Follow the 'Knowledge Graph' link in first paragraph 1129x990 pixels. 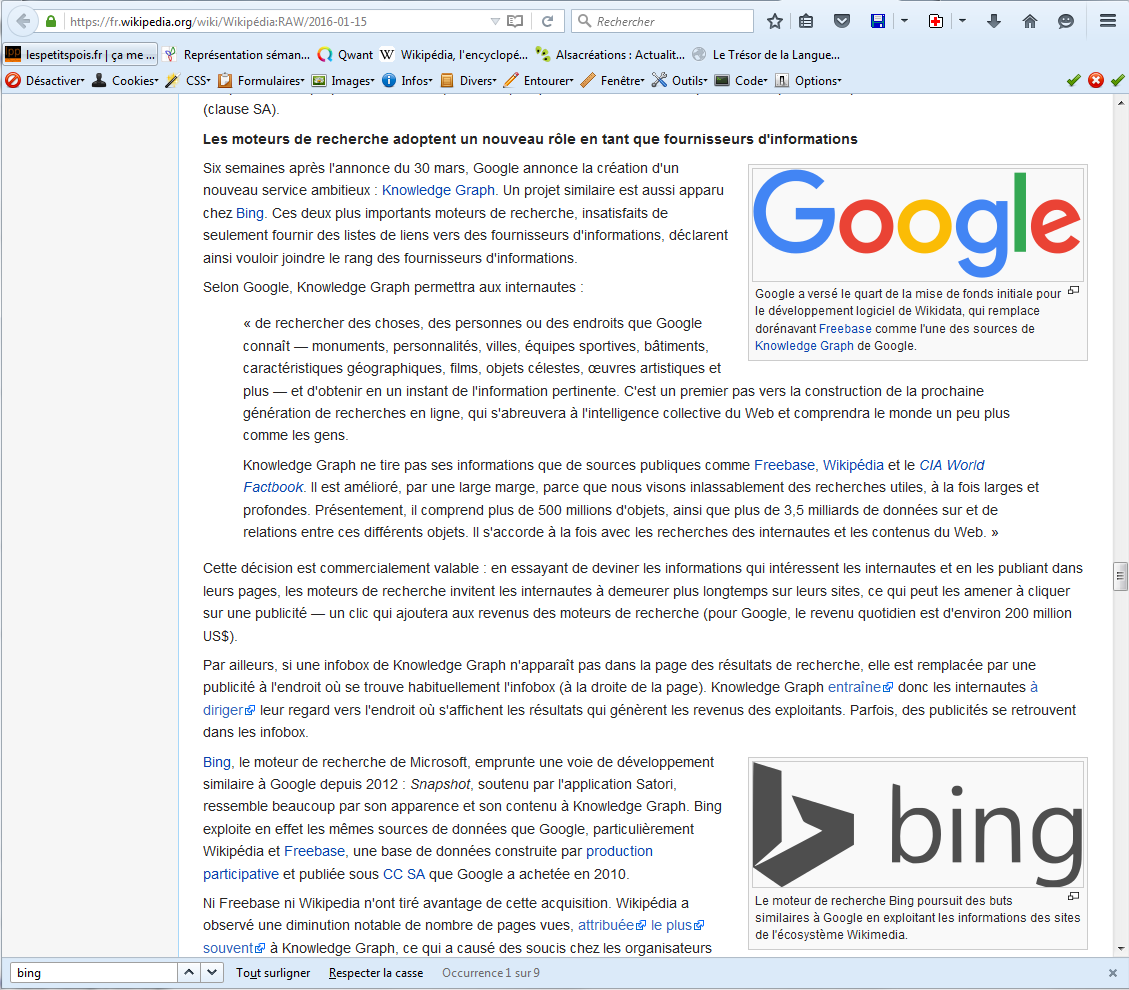click(438, 190)
